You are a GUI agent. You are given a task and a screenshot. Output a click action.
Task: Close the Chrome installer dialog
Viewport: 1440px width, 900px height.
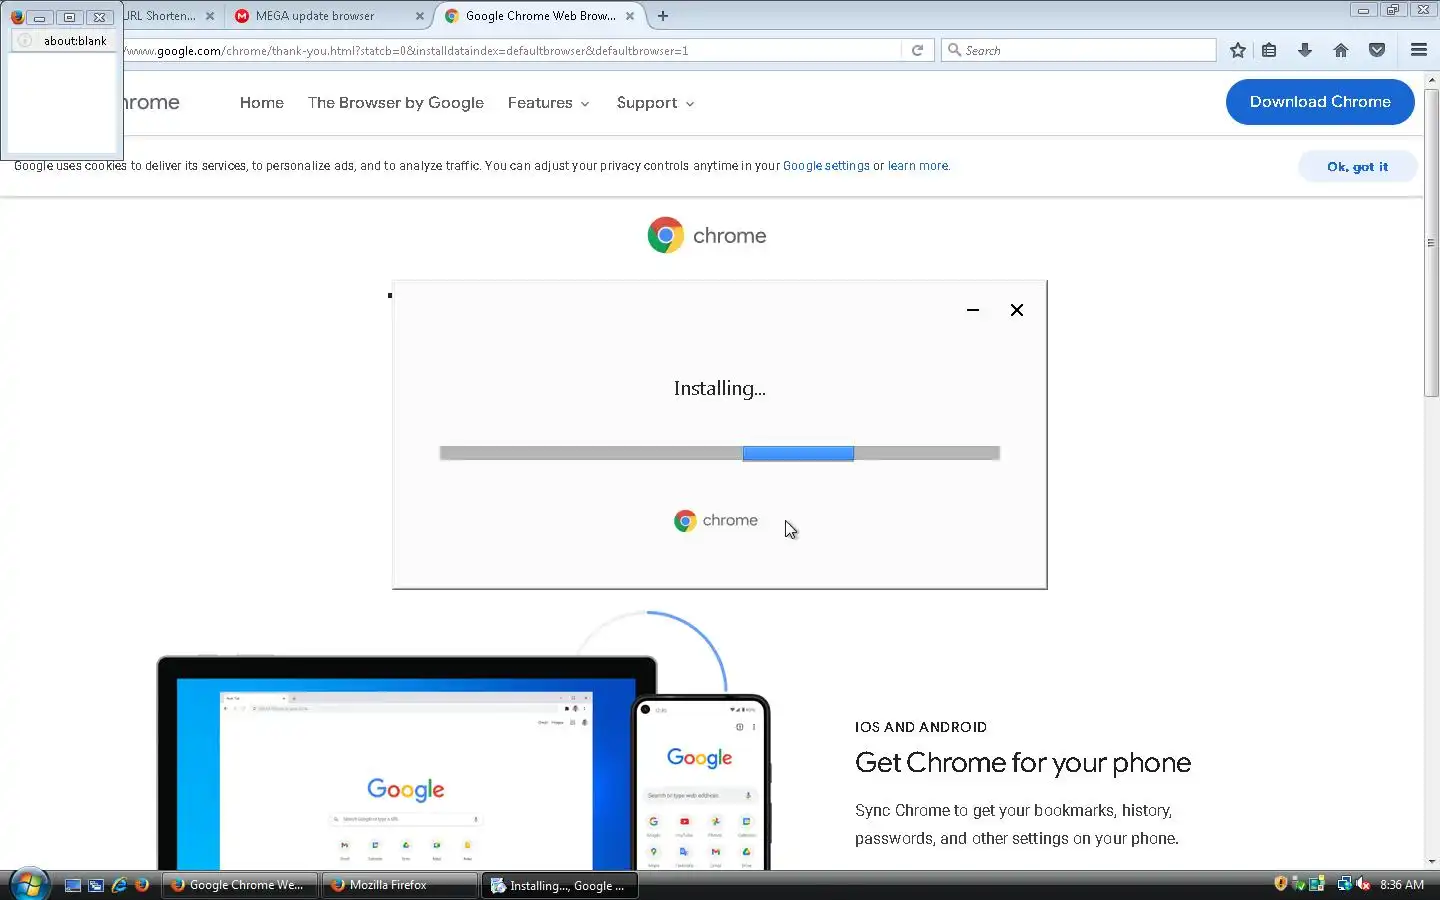point(1017,310)
